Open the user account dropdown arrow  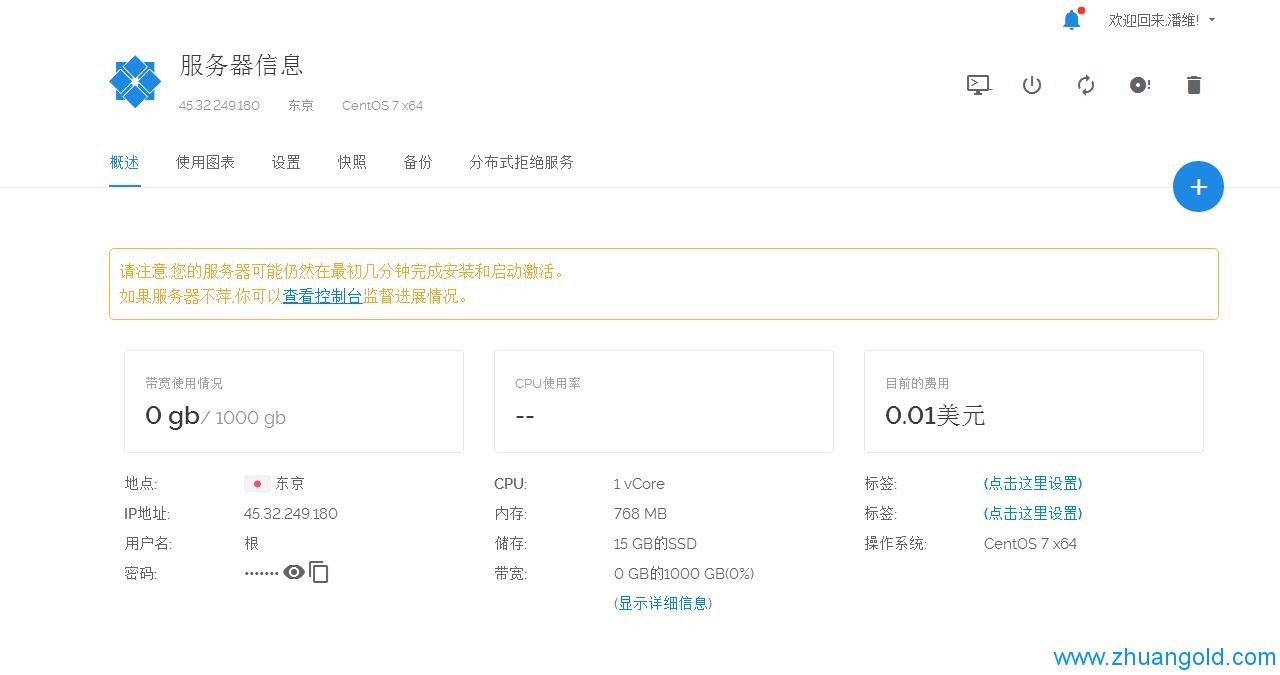(1211, 20)
